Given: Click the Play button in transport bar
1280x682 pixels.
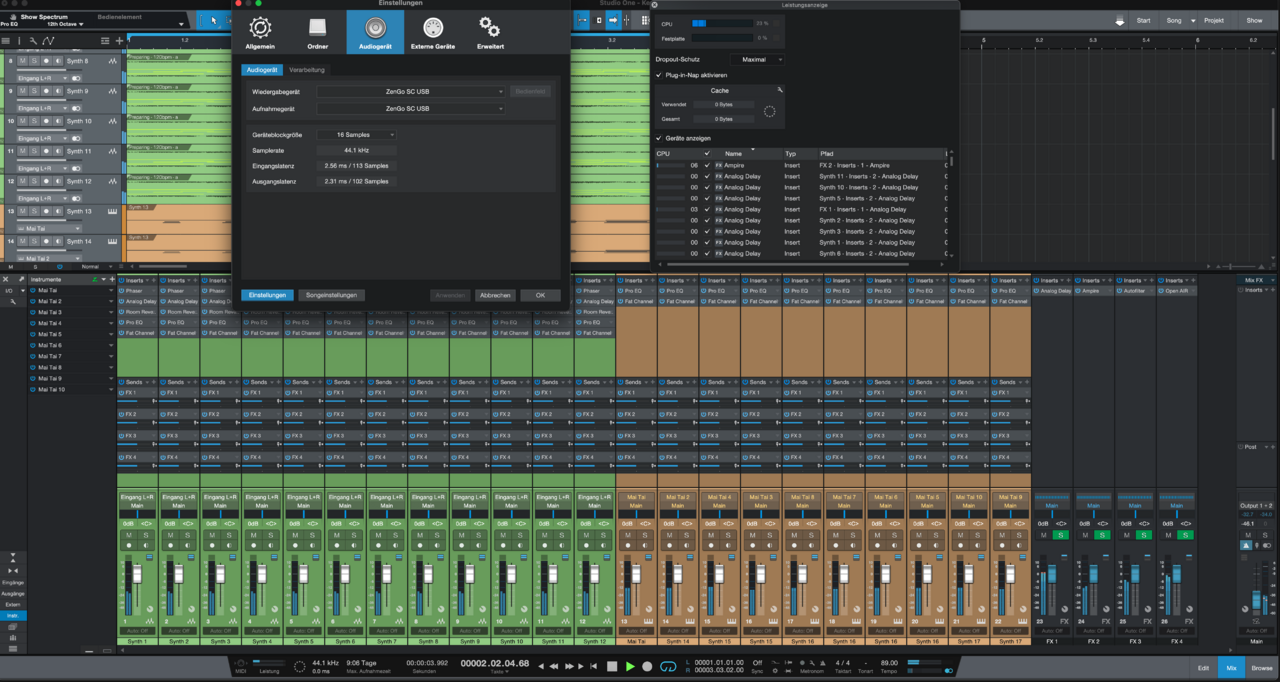Looking at the screenshot, I should tap(630, 666).
